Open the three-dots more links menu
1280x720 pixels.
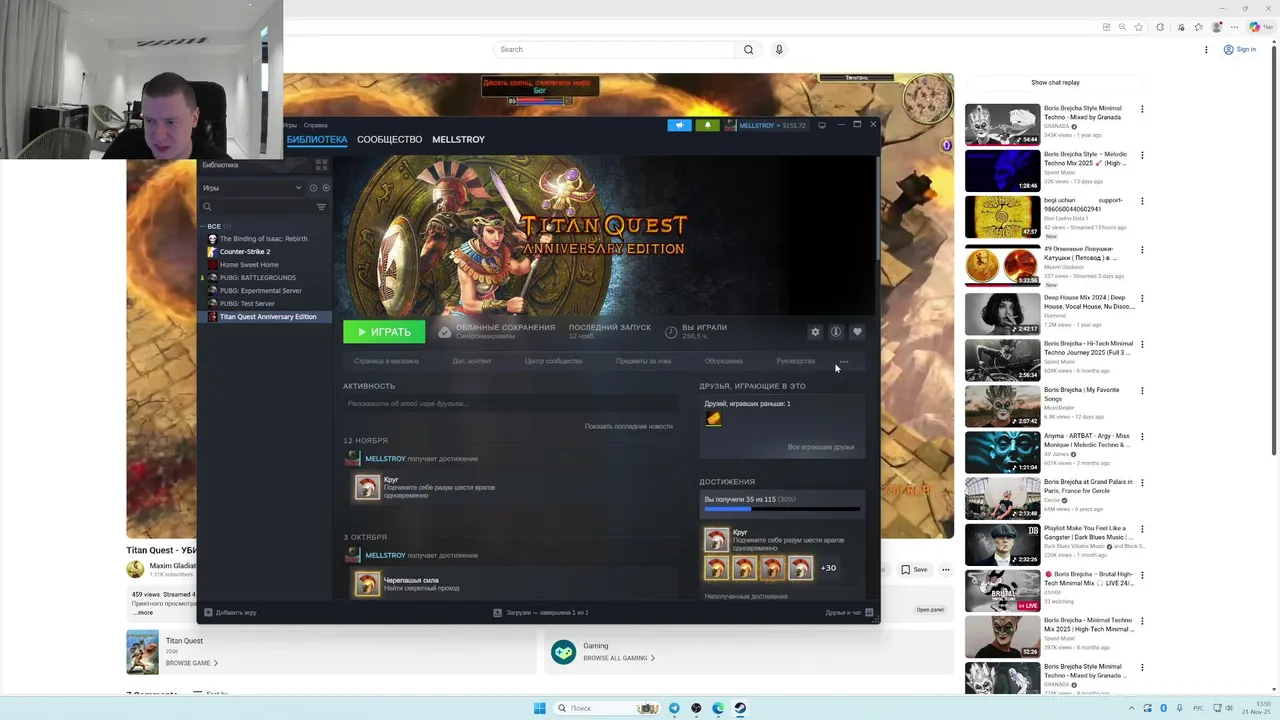tap(844, 361)
